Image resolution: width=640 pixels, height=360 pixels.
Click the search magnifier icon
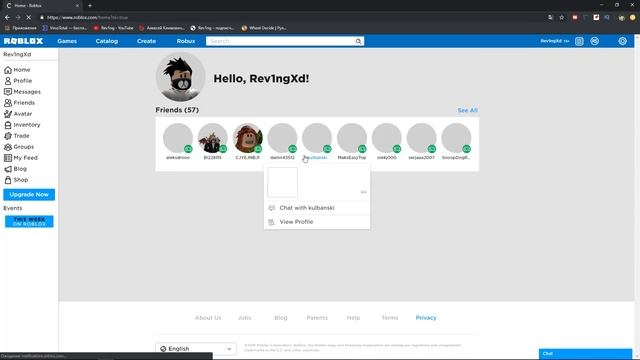tap(358, 41)
